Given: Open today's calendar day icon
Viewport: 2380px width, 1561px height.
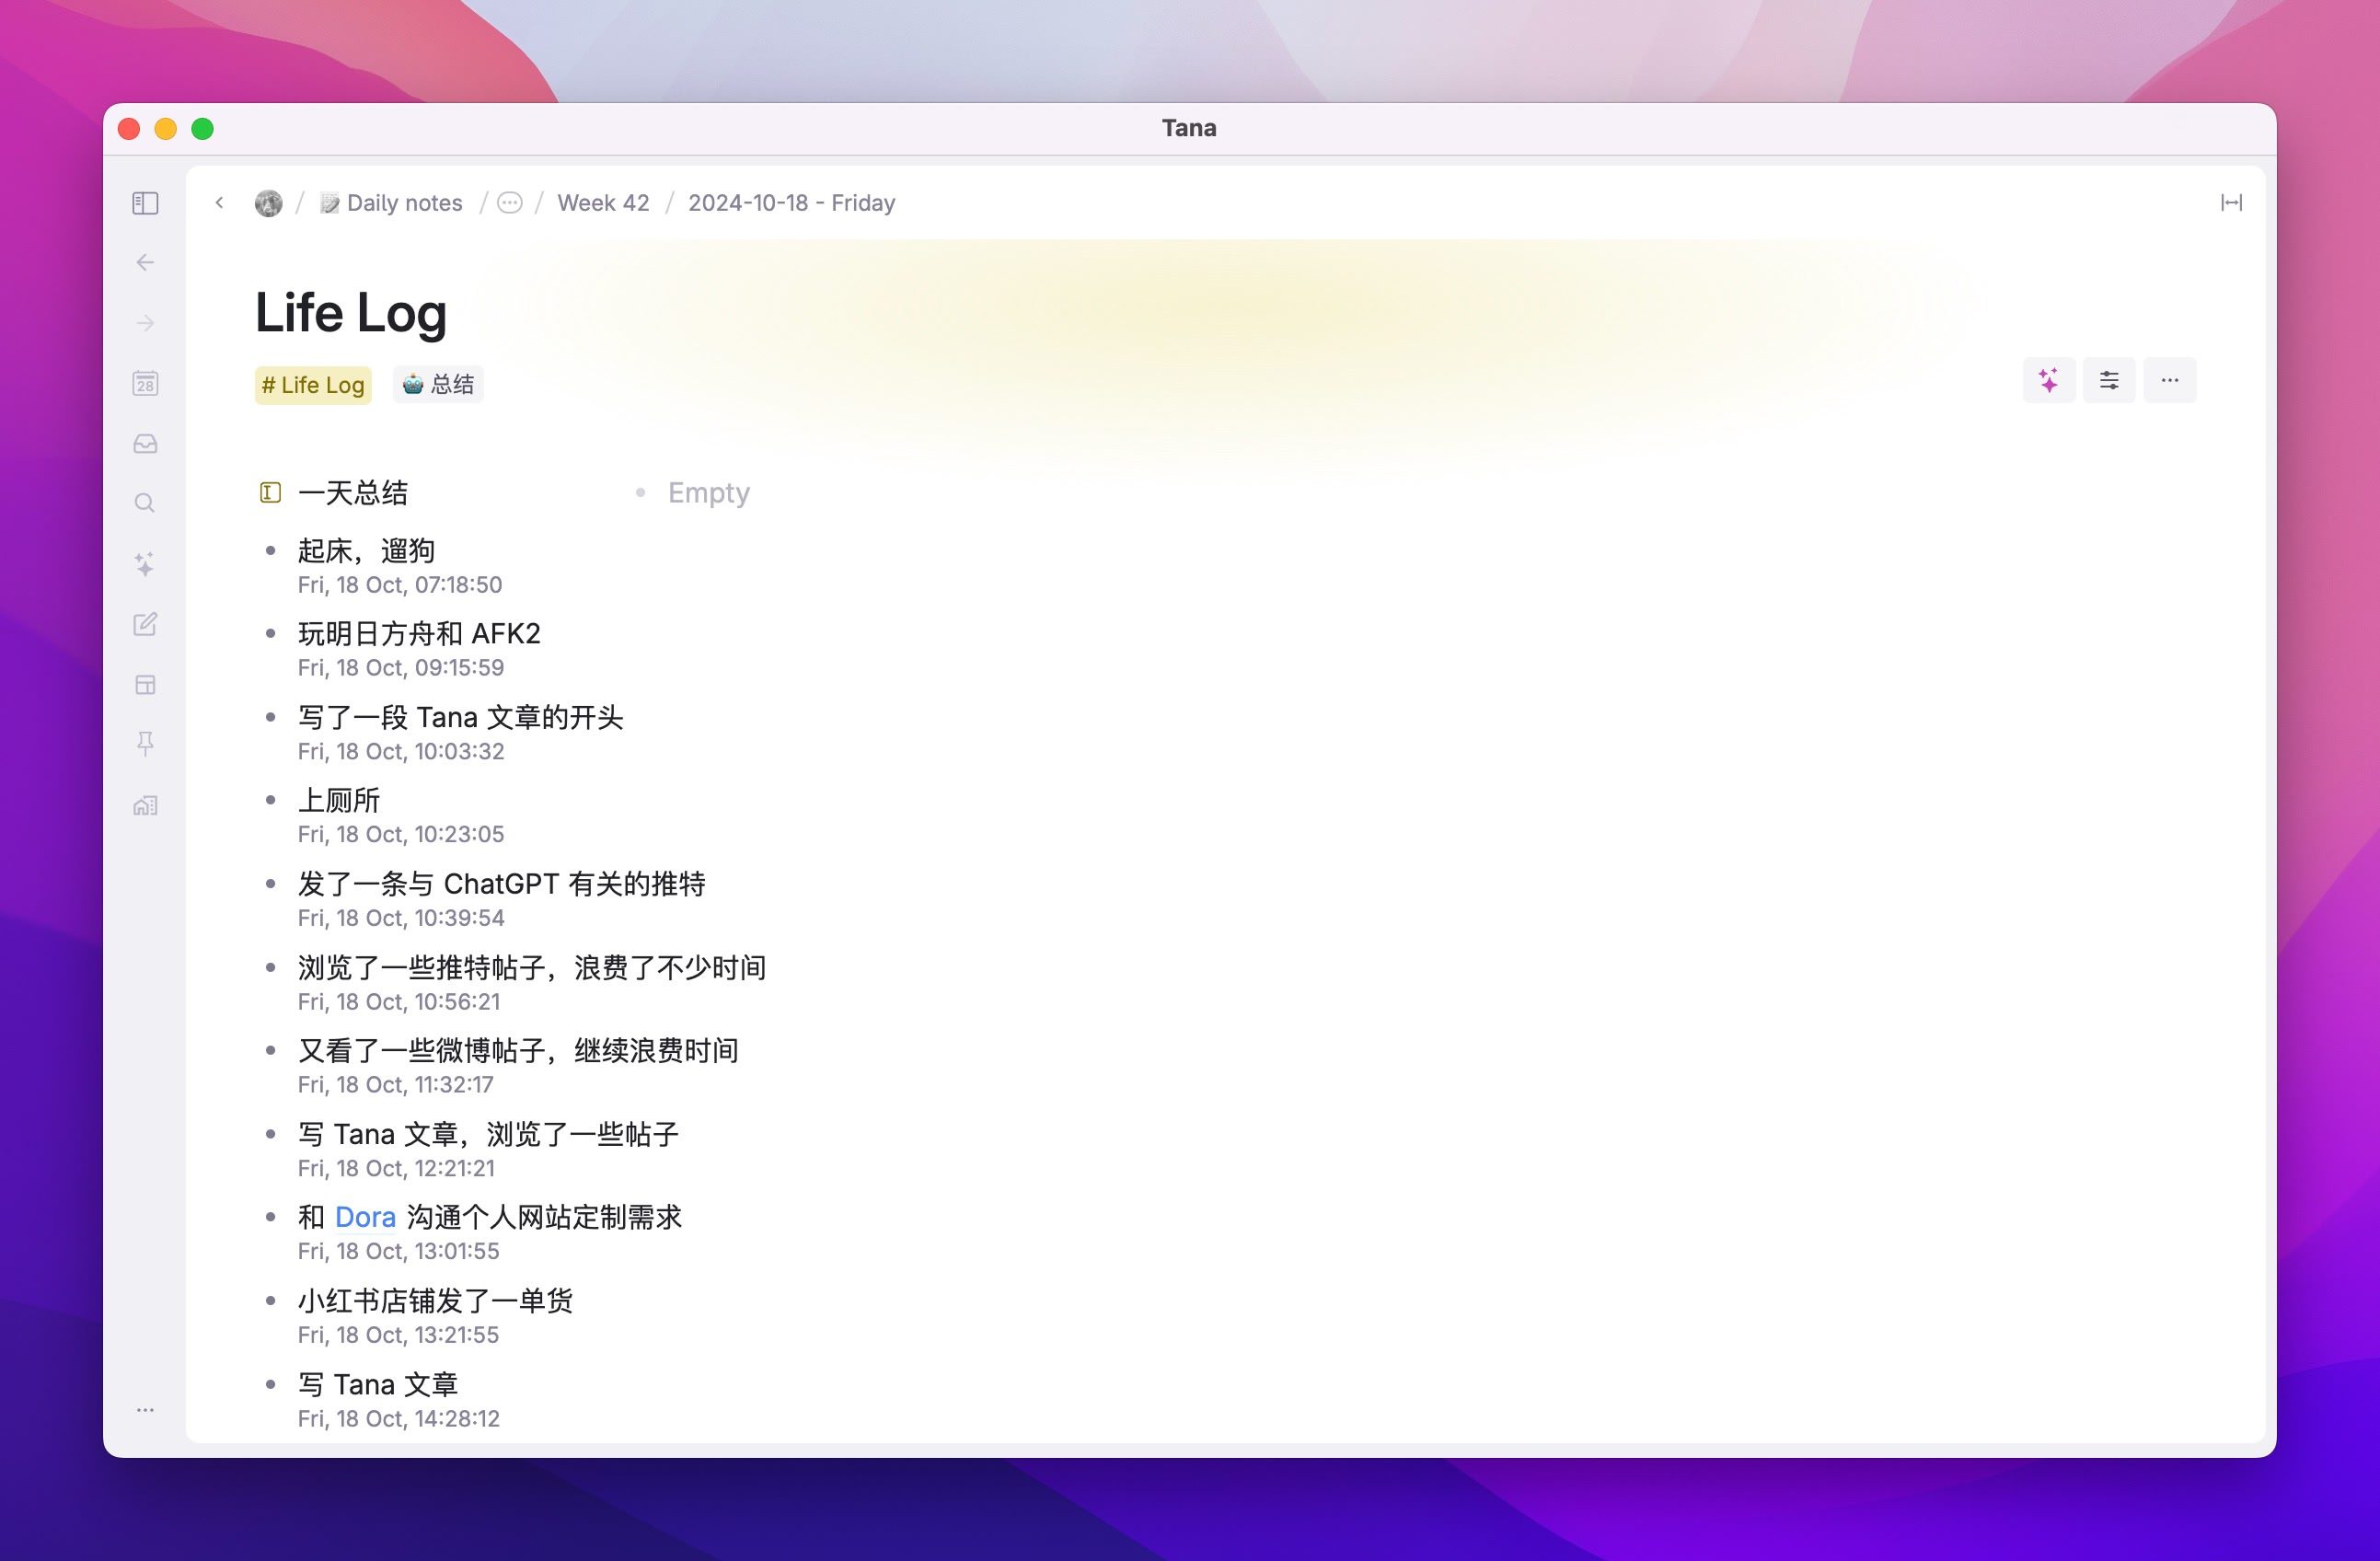Looking at the screenshot, I should tap(145, 384).
